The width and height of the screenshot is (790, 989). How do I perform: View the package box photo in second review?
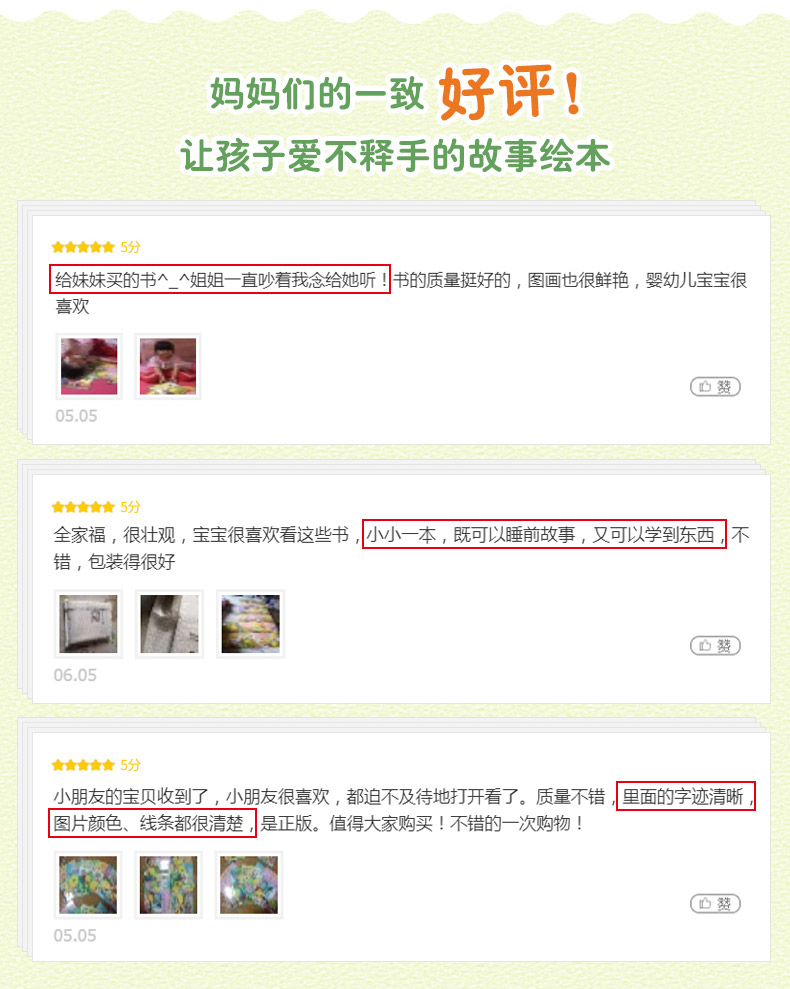(88, 624)
